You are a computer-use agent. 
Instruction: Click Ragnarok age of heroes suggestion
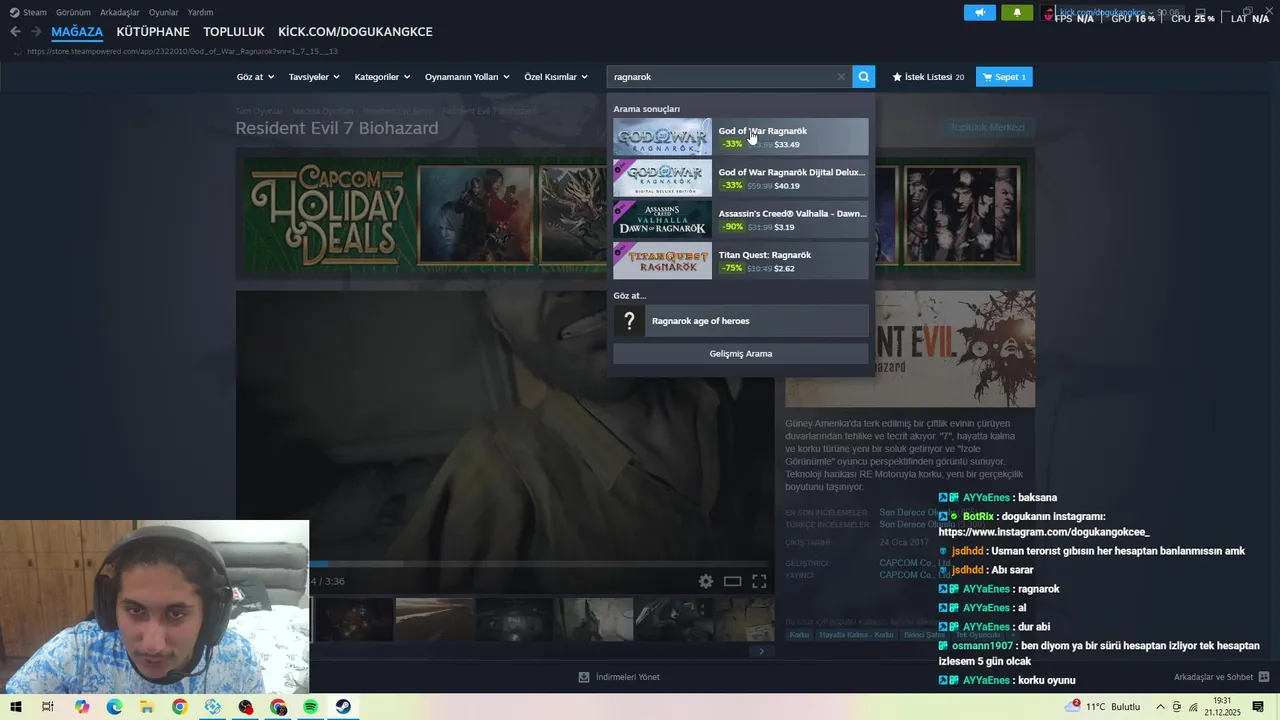(741, 321)
